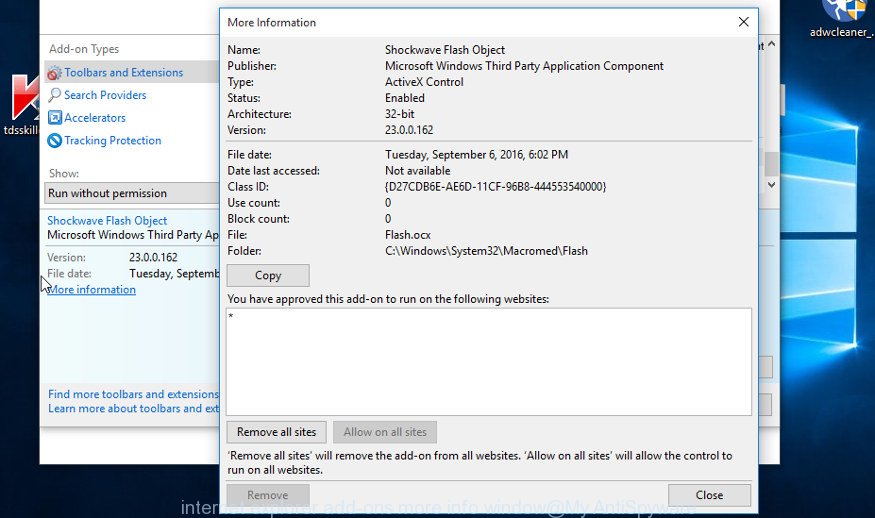The image size is (875, 518).
Task: Select Tracking Protection add-on type
Action: click(113, 141)
